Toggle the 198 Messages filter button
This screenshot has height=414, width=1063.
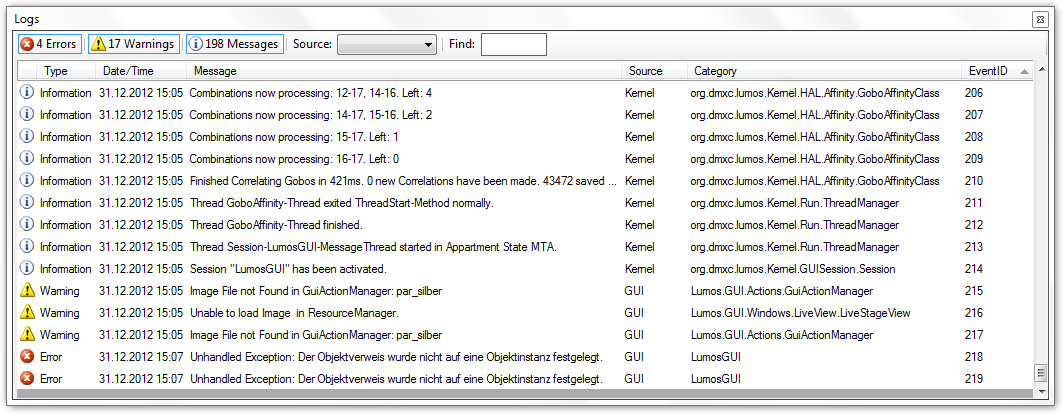pyautogui.click(x=234, y=44)
